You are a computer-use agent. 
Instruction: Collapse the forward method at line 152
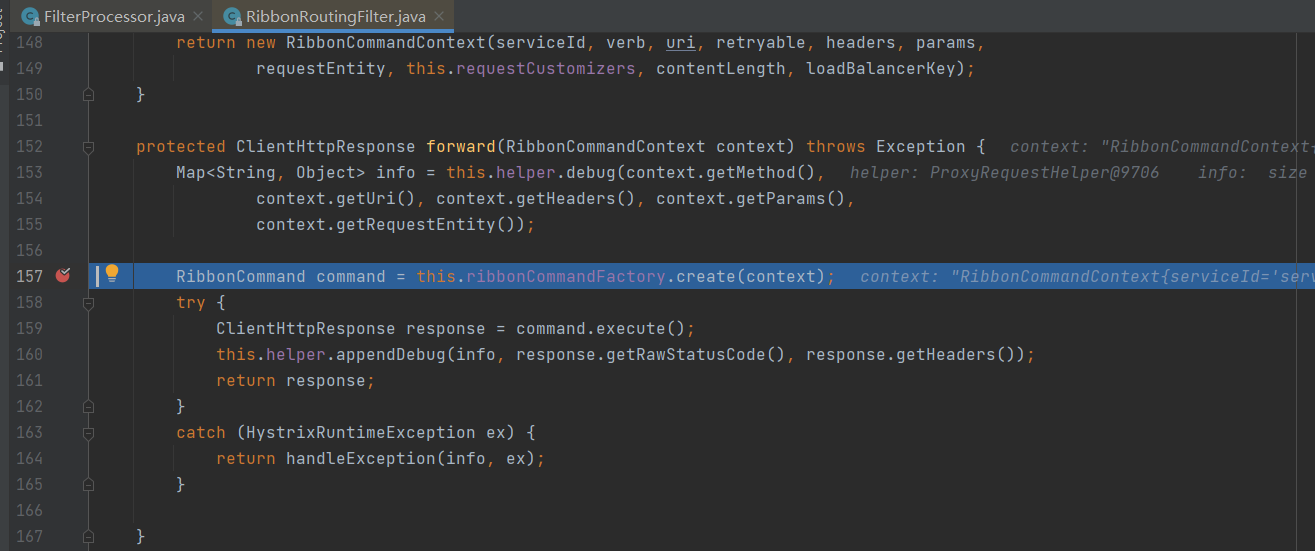[x=89, y=147]
